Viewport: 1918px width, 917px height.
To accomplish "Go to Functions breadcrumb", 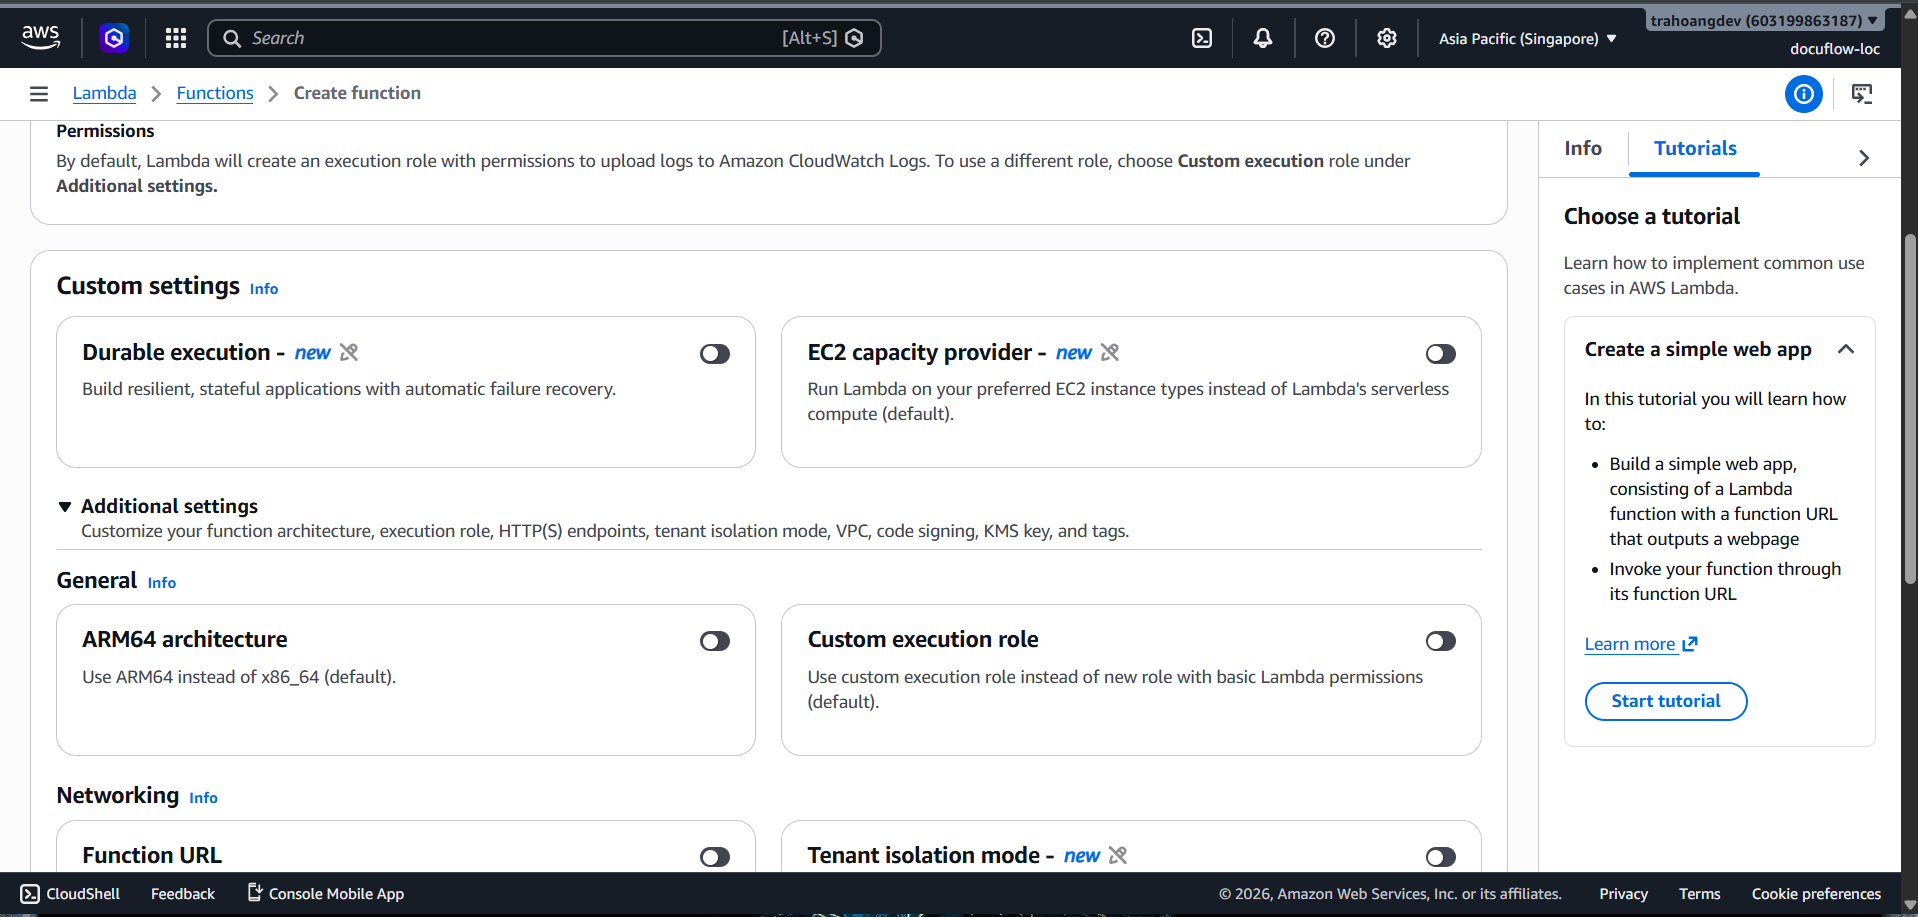I will click(215, 93).
